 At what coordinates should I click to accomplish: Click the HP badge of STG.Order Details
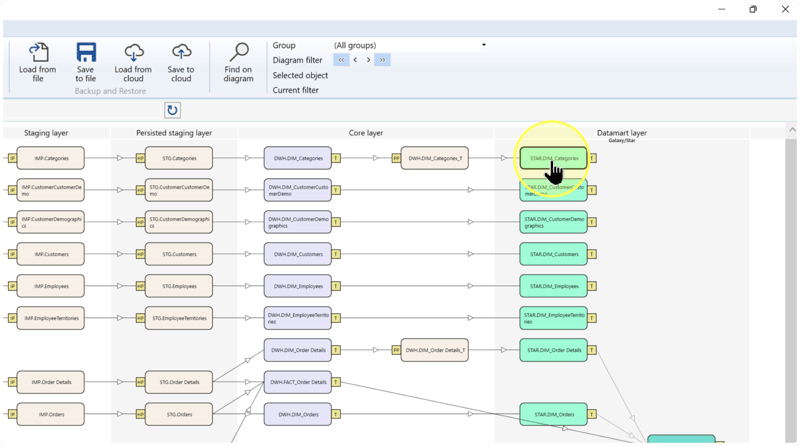pos(140,382)
